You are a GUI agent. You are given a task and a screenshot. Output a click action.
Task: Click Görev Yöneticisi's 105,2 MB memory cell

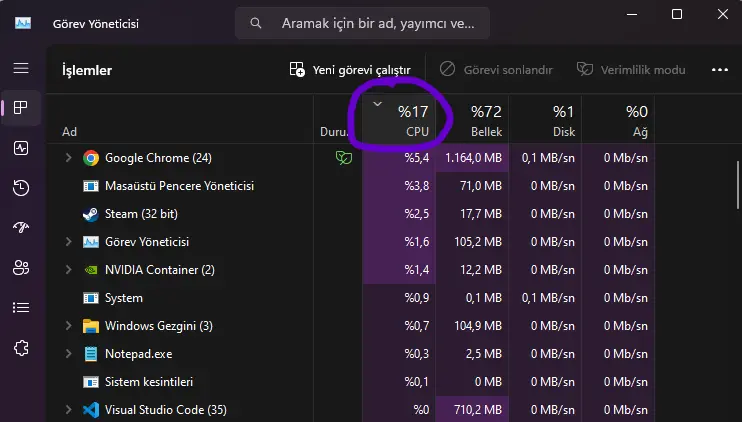tap(472, 242)
